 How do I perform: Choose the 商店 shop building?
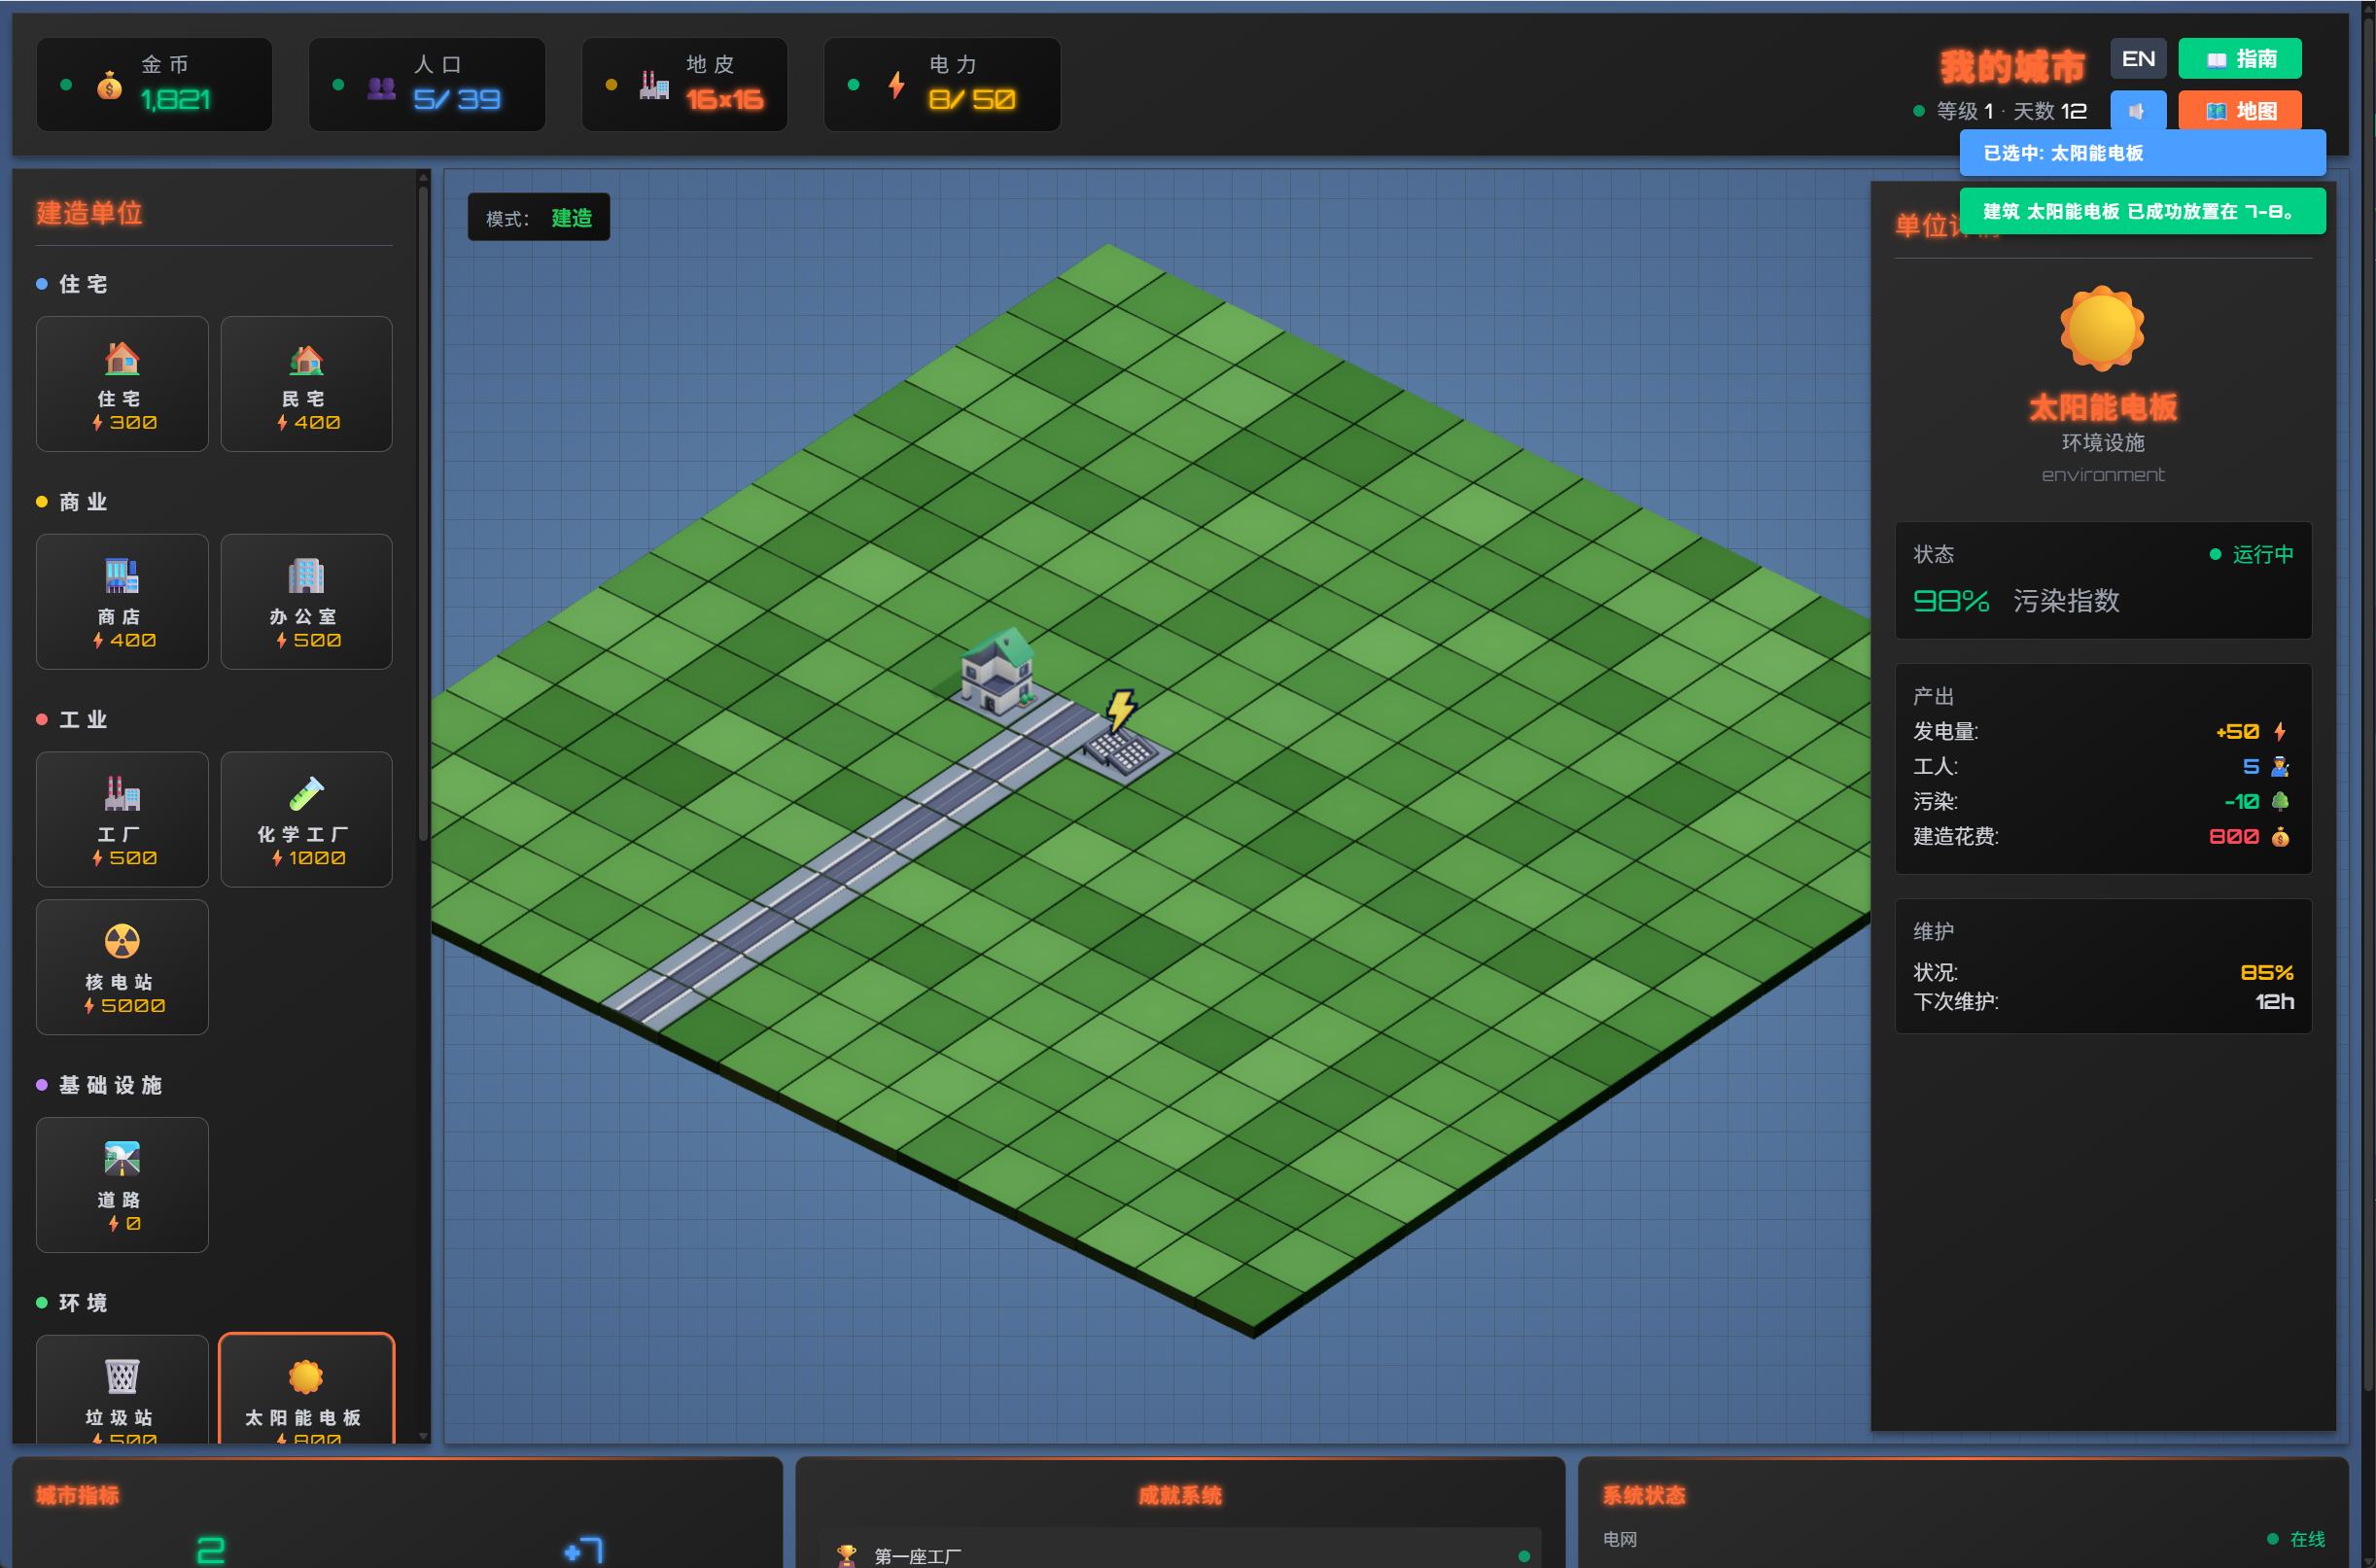[122, 601]
